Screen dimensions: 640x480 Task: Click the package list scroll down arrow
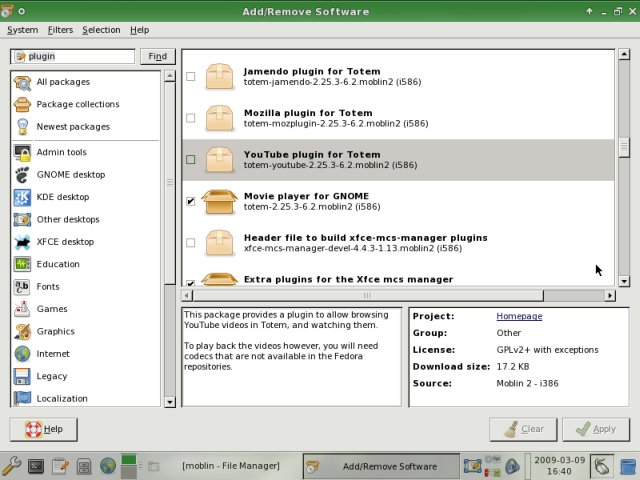point(623,281)
